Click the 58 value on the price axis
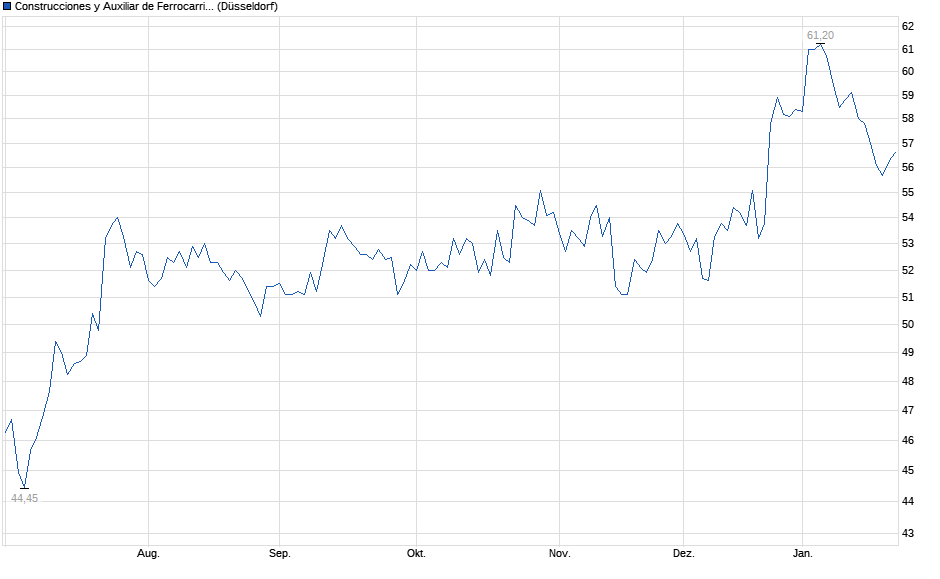Screen dimensions: 940x579 [x=907, y=118]
